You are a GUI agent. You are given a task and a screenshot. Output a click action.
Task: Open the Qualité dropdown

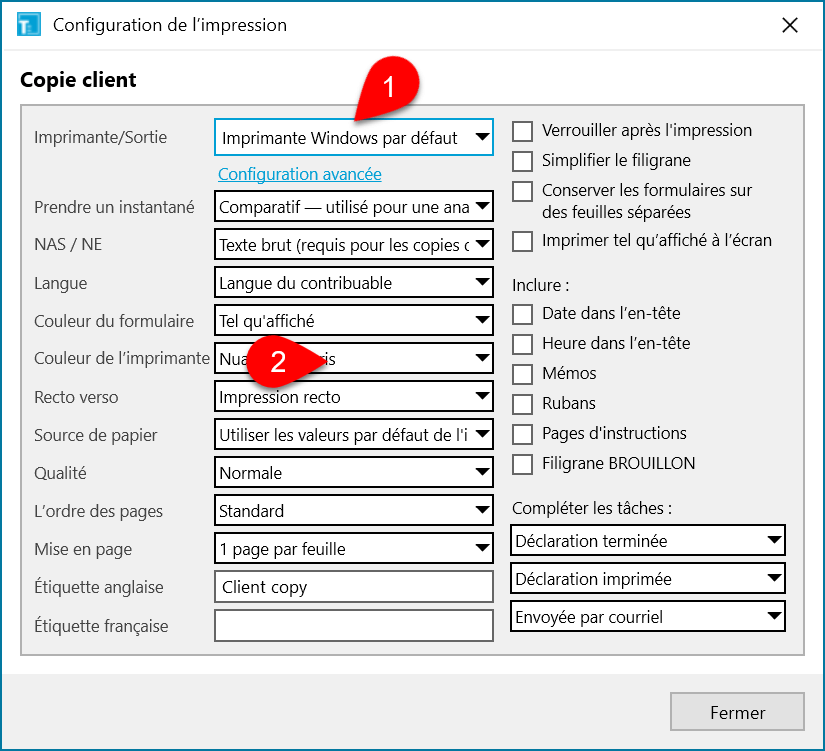354,473
